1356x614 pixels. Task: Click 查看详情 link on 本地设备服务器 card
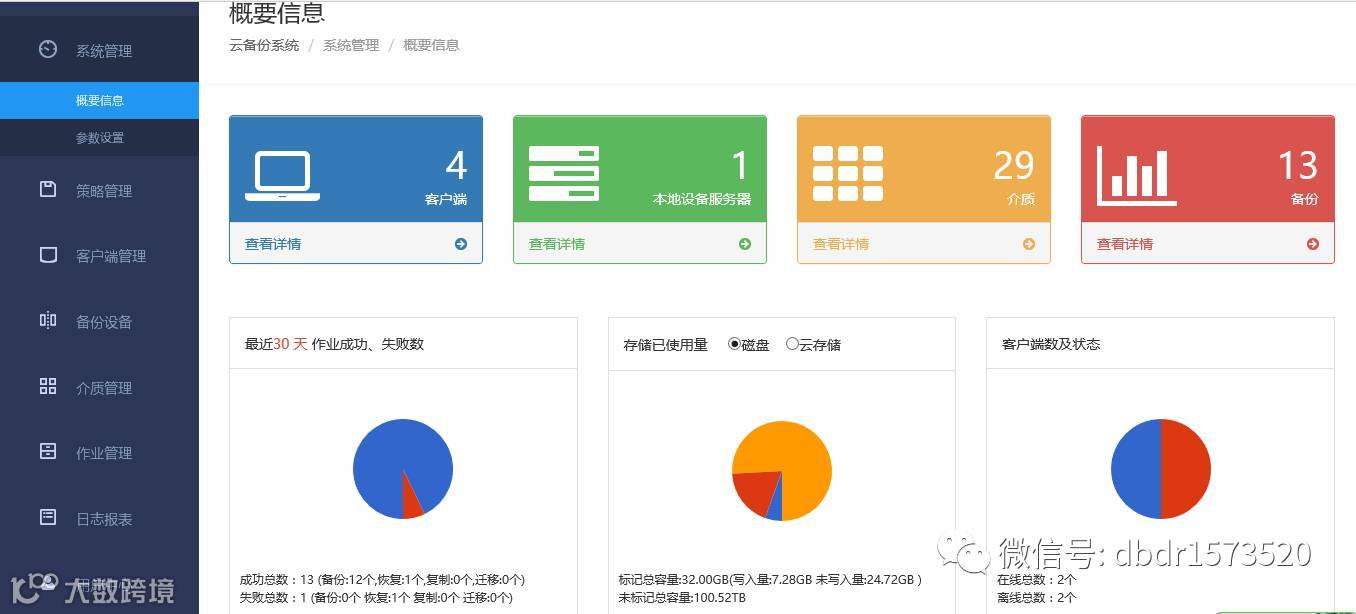tap(557, 244)
